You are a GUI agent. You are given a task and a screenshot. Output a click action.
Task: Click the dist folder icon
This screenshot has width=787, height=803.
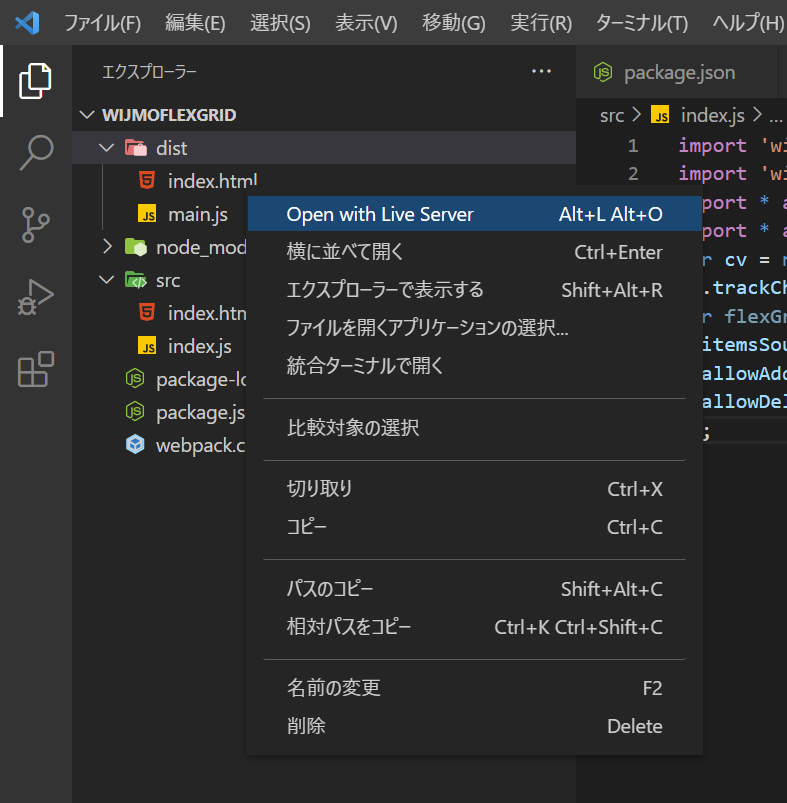[136, 148]
